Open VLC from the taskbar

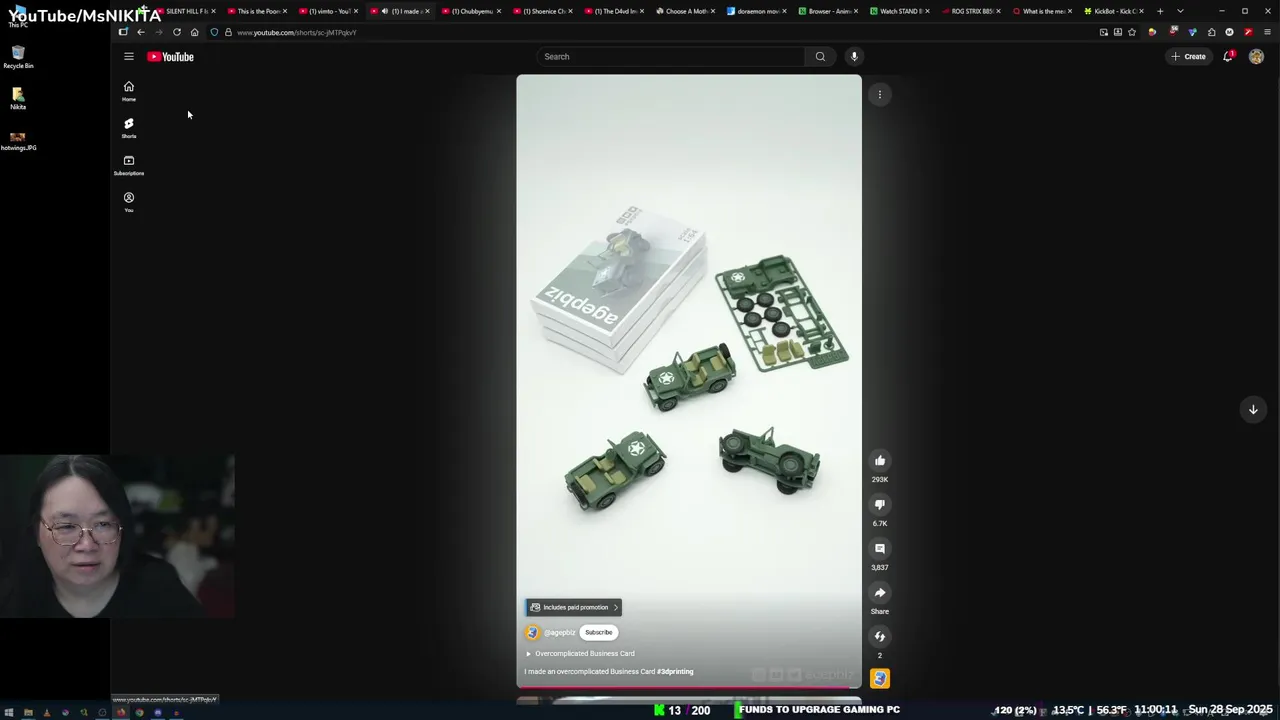click(x=47, y=712)
